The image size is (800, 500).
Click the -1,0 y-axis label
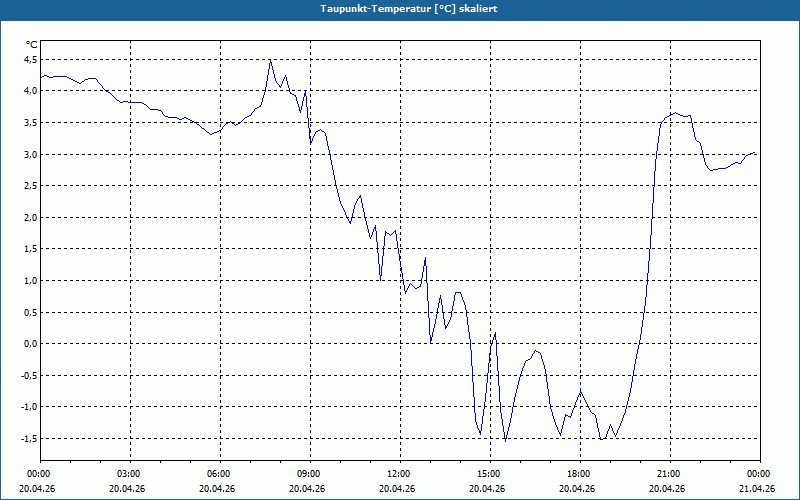pyautogui.click(x=29, y=407)
